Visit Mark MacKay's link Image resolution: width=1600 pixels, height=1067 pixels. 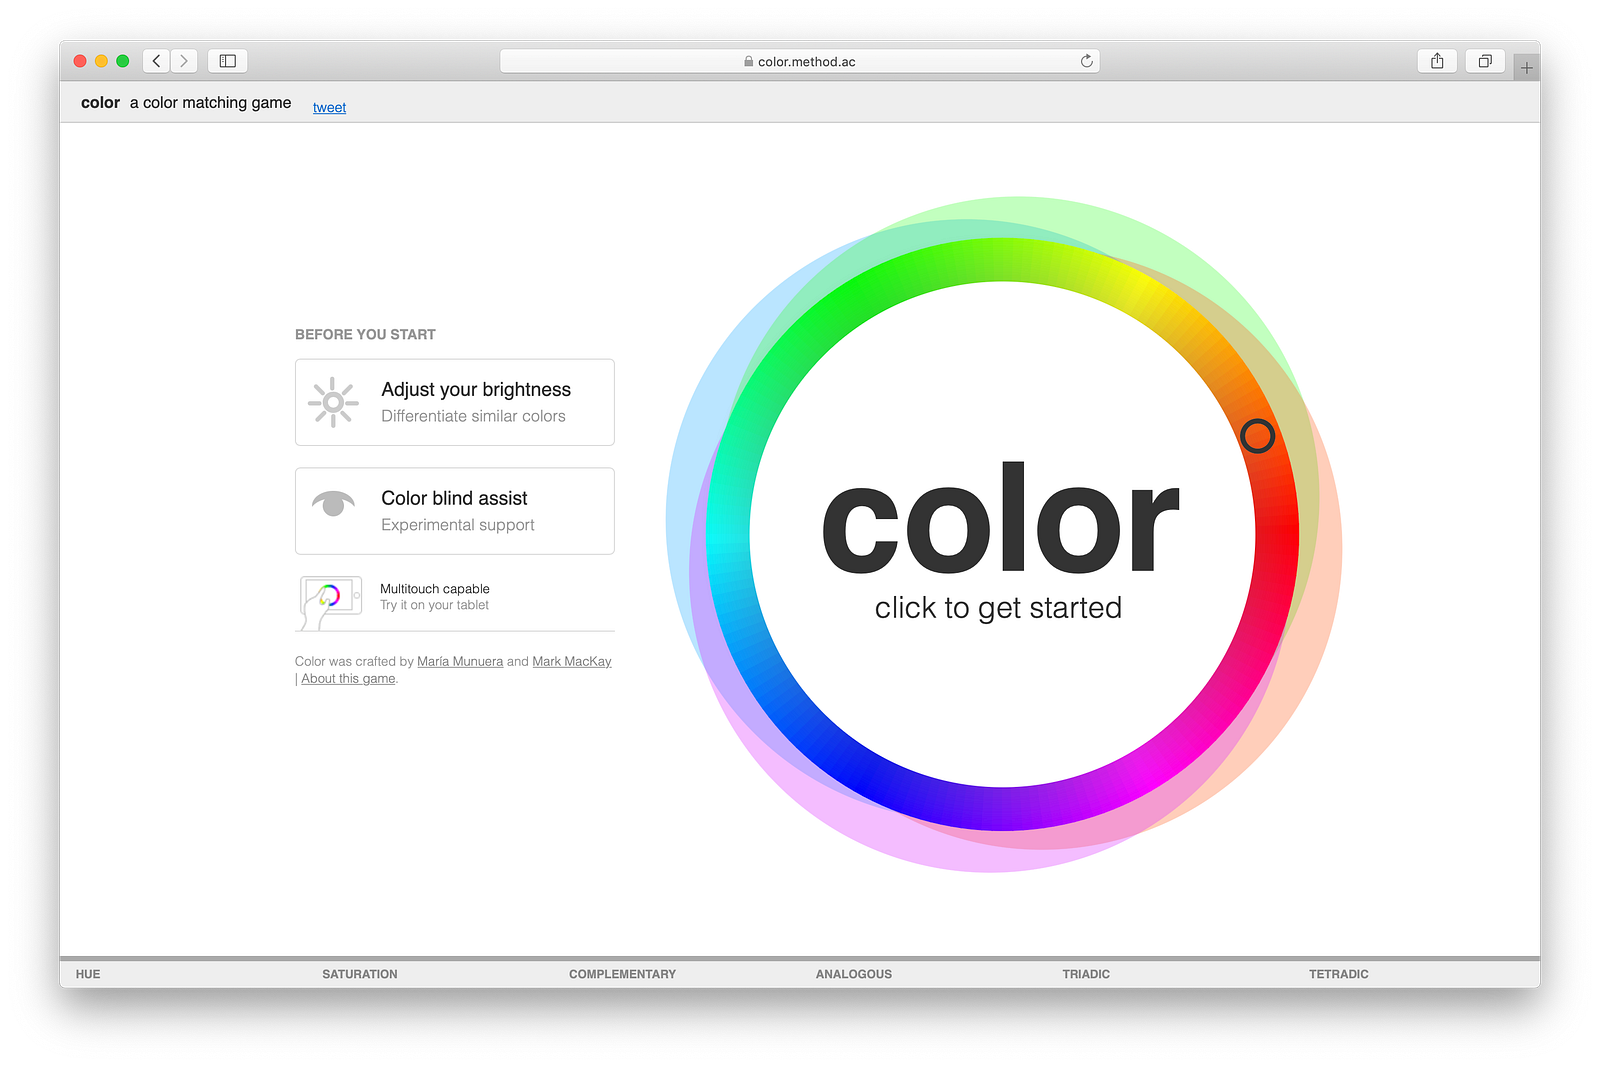point(572,661)
